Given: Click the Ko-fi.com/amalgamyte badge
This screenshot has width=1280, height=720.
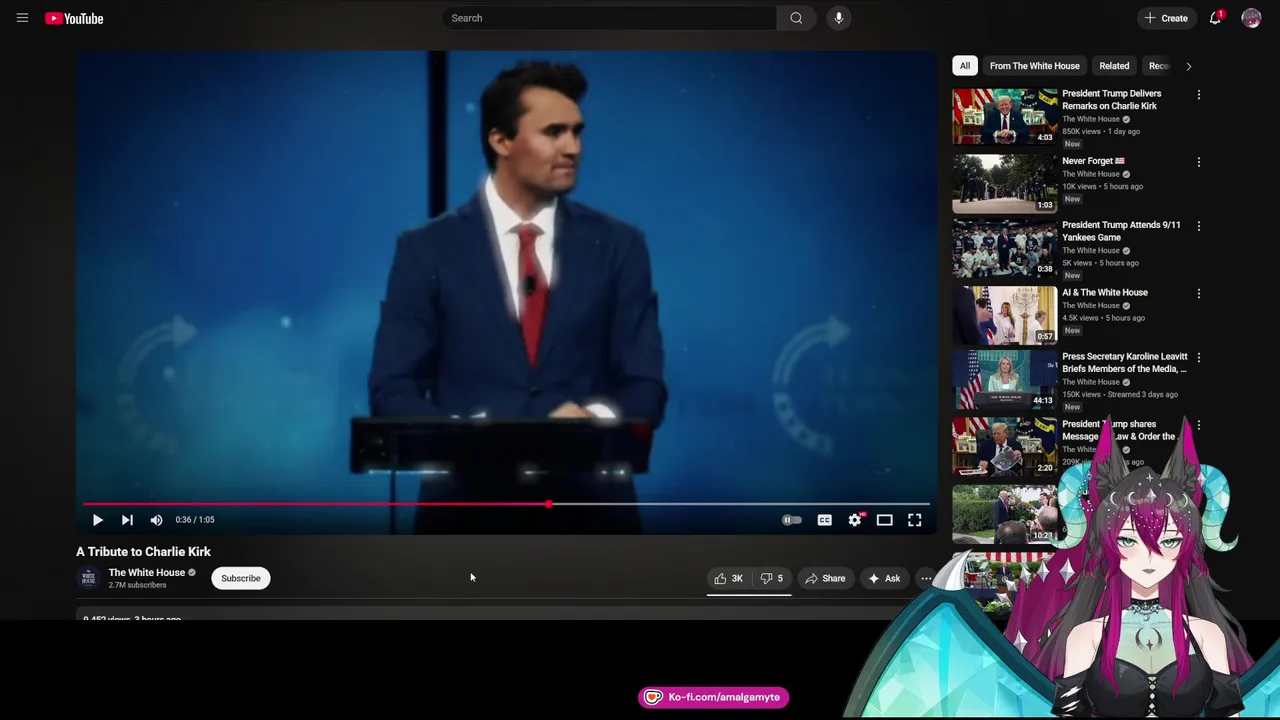Looking at the screenshot, I should 714,697.
